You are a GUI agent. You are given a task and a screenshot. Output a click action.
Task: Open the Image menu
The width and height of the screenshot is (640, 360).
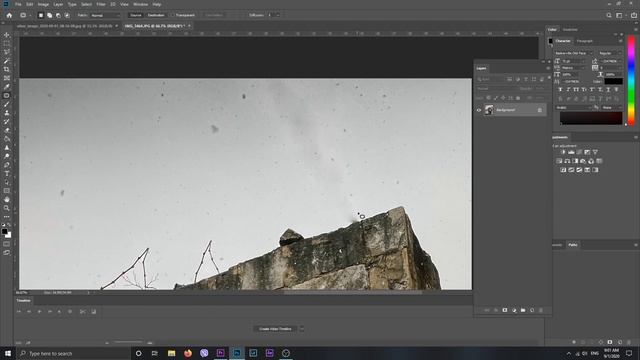pos(43,4)
